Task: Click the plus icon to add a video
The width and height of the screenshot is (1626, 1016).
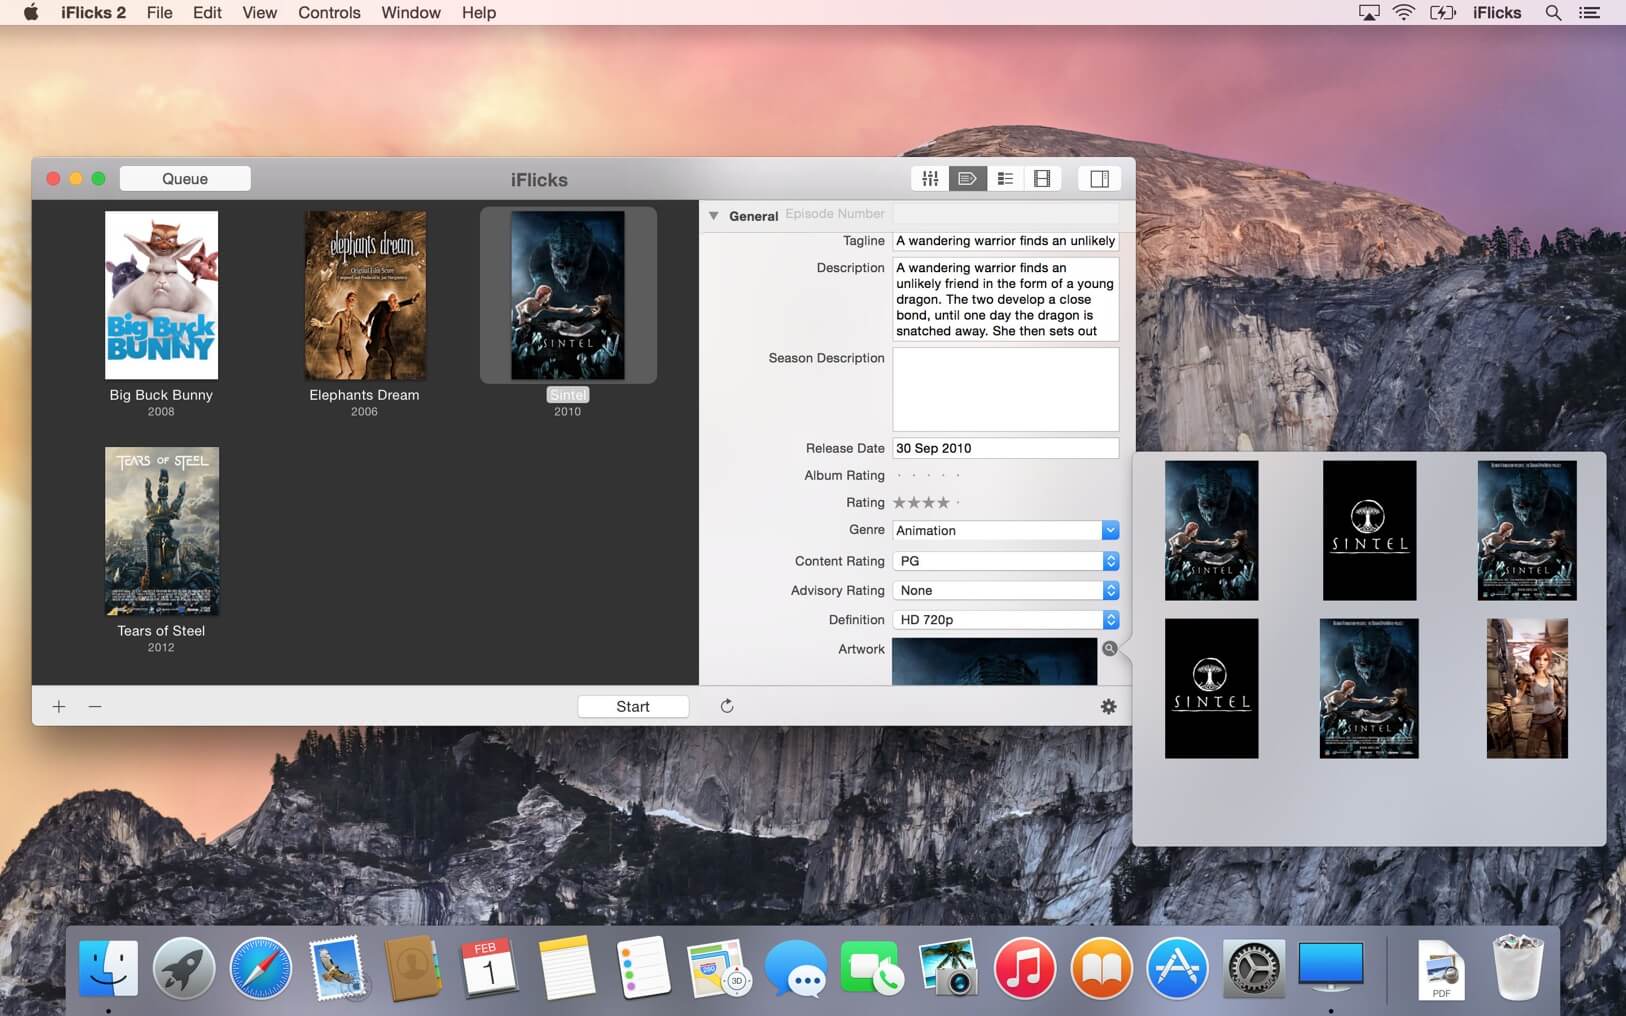Action: click(59, 707)
